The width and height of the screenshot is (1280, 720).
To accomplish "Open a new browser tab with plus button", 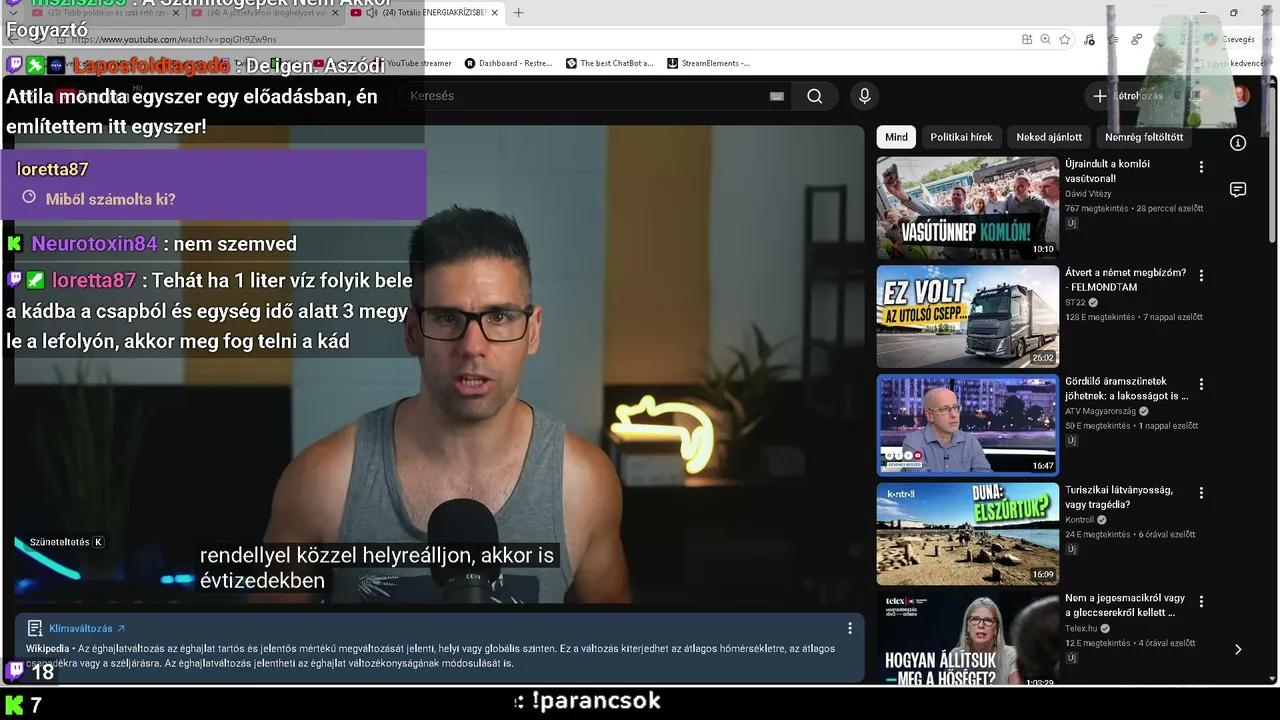I will (518, 13).
